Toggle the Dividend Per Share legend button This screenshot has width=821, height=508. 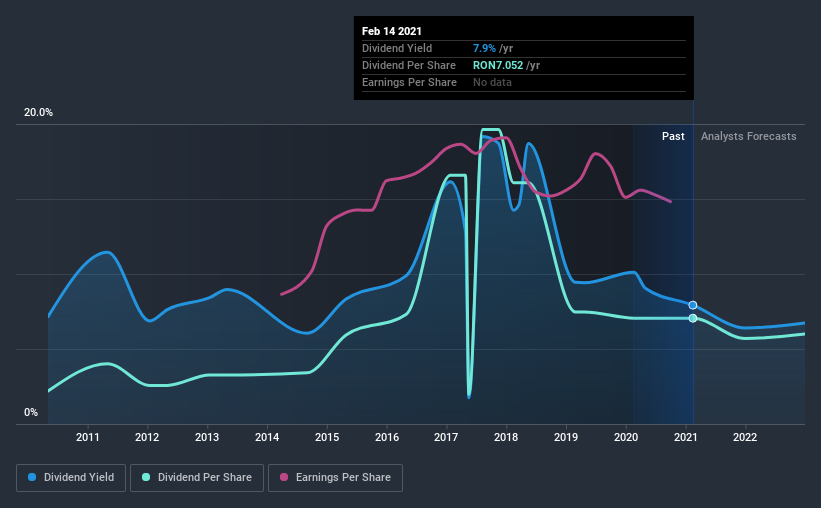pyautogui.click(x=197, y=478)
